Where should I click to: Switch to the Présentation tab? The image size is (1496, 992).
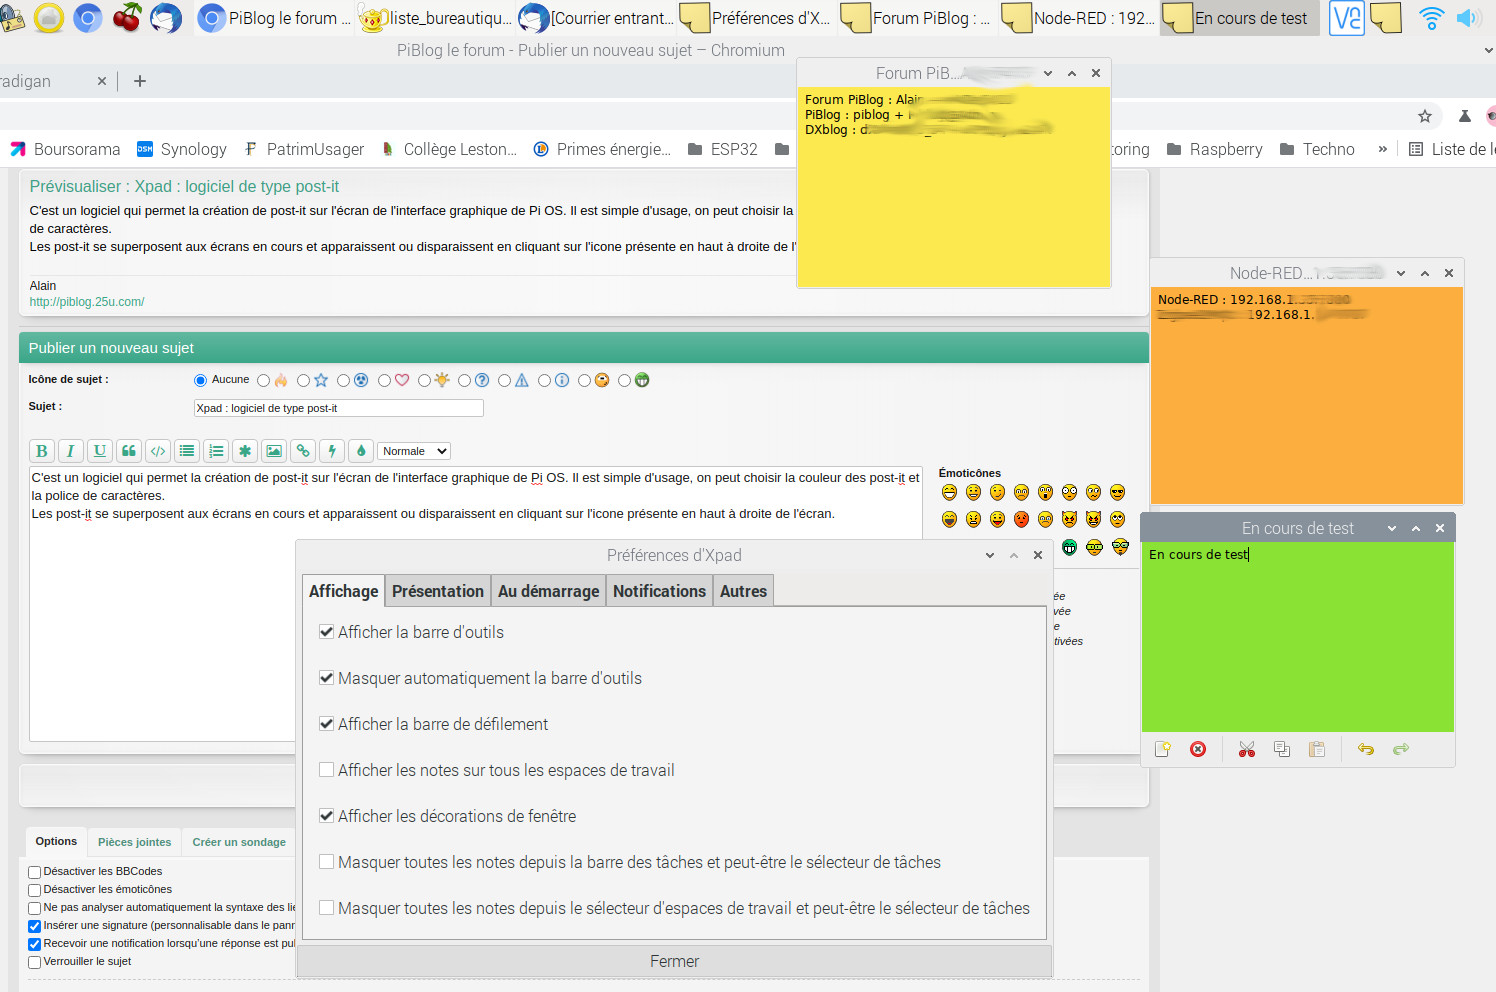pos(437,591)
